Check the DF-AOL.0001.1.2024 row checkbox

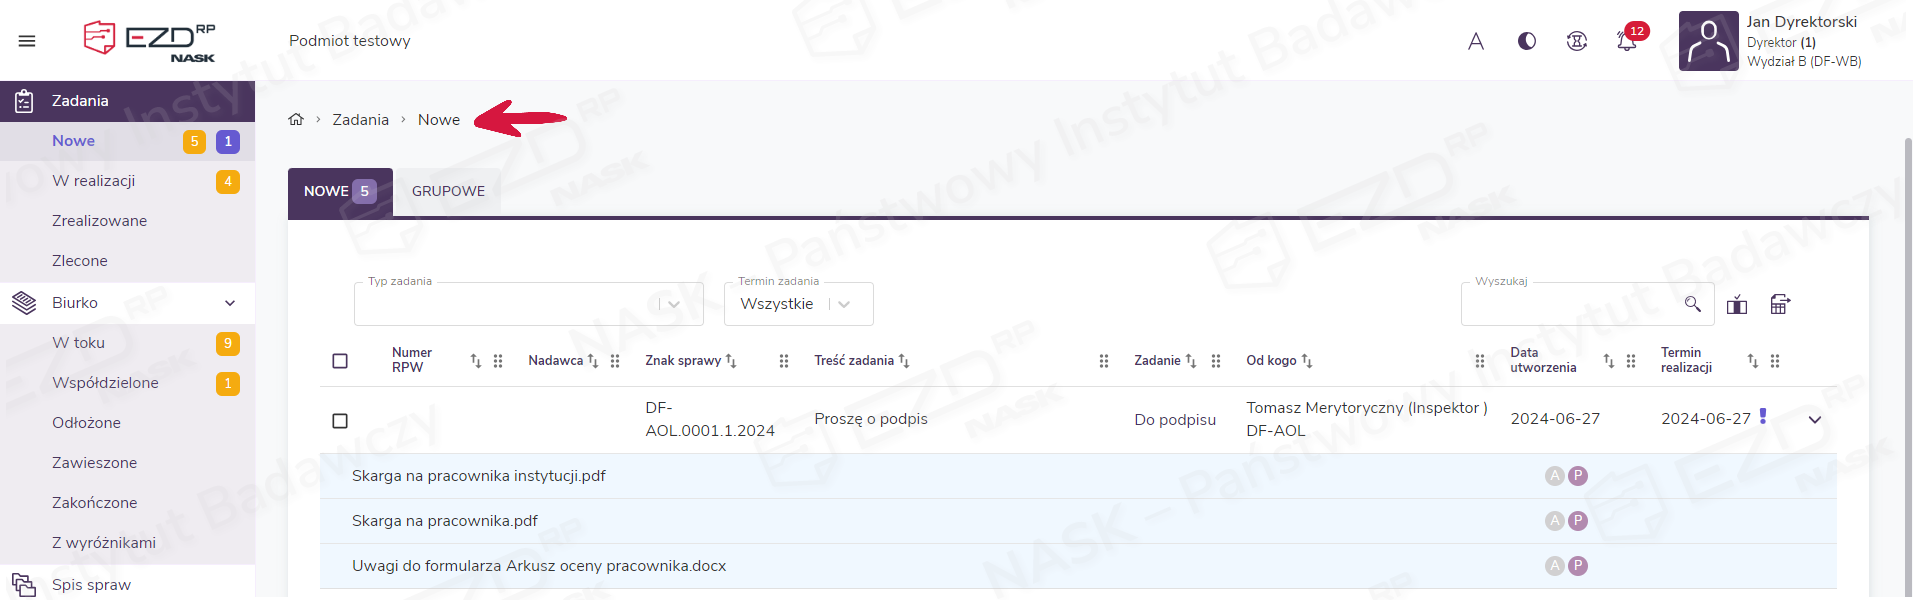340,421
